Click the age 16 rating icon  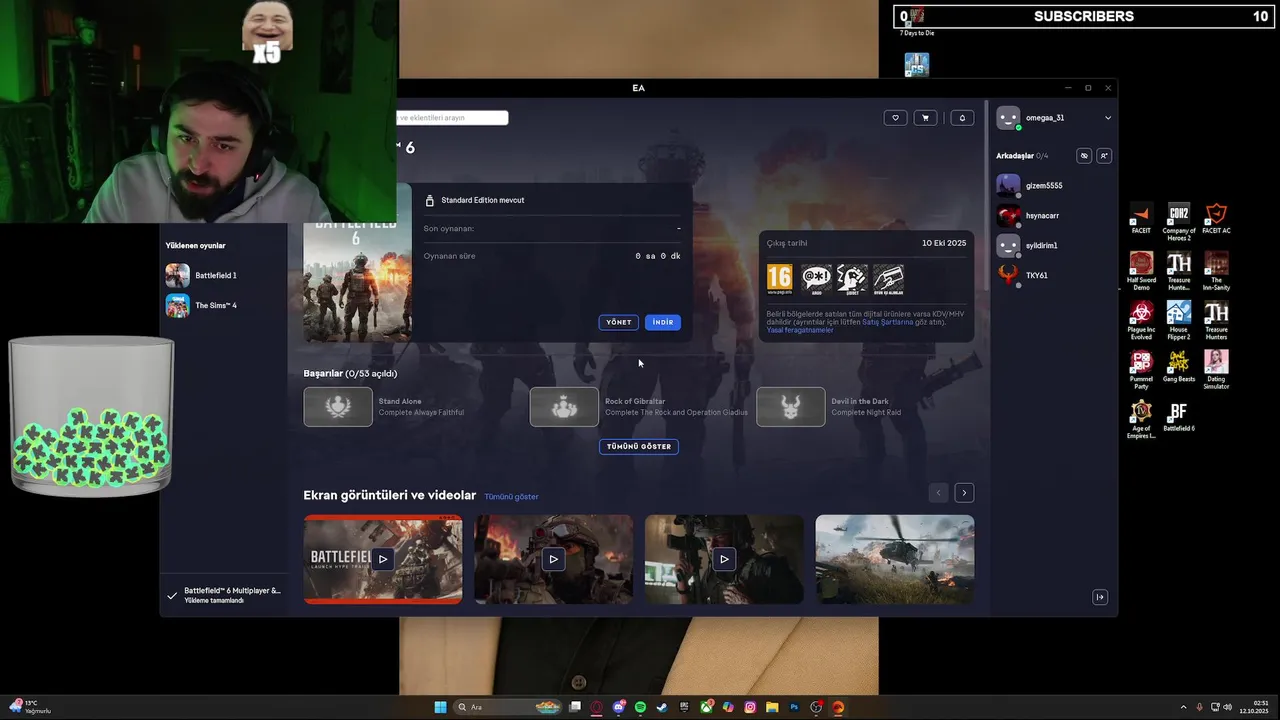(779, 279)
